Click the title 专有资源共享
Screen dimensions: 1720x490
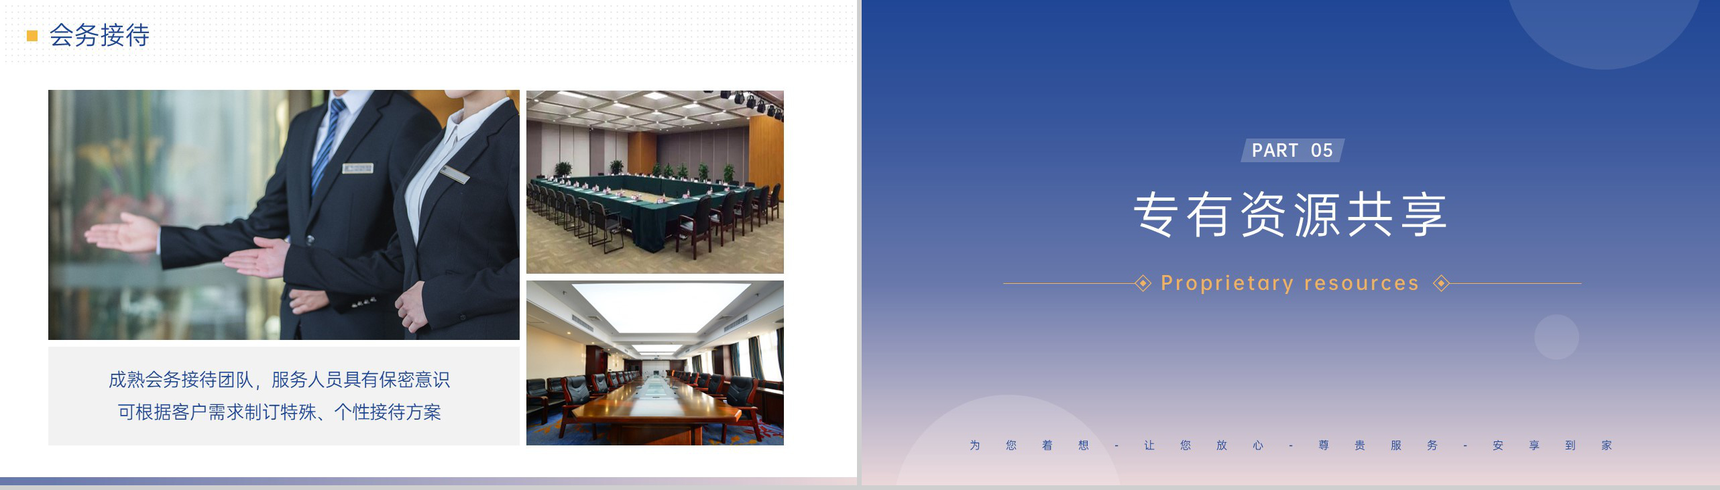pyautogui.click(x=1291, y=214)
